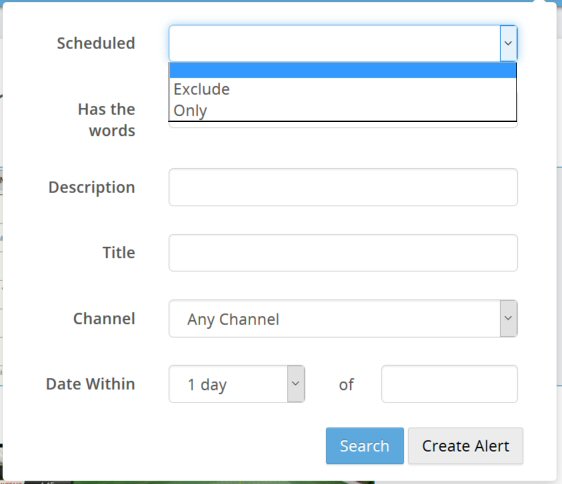Viewport: 562px width, 484px height.
Task: Click the date field after 'of'
Action: (449, 384)
